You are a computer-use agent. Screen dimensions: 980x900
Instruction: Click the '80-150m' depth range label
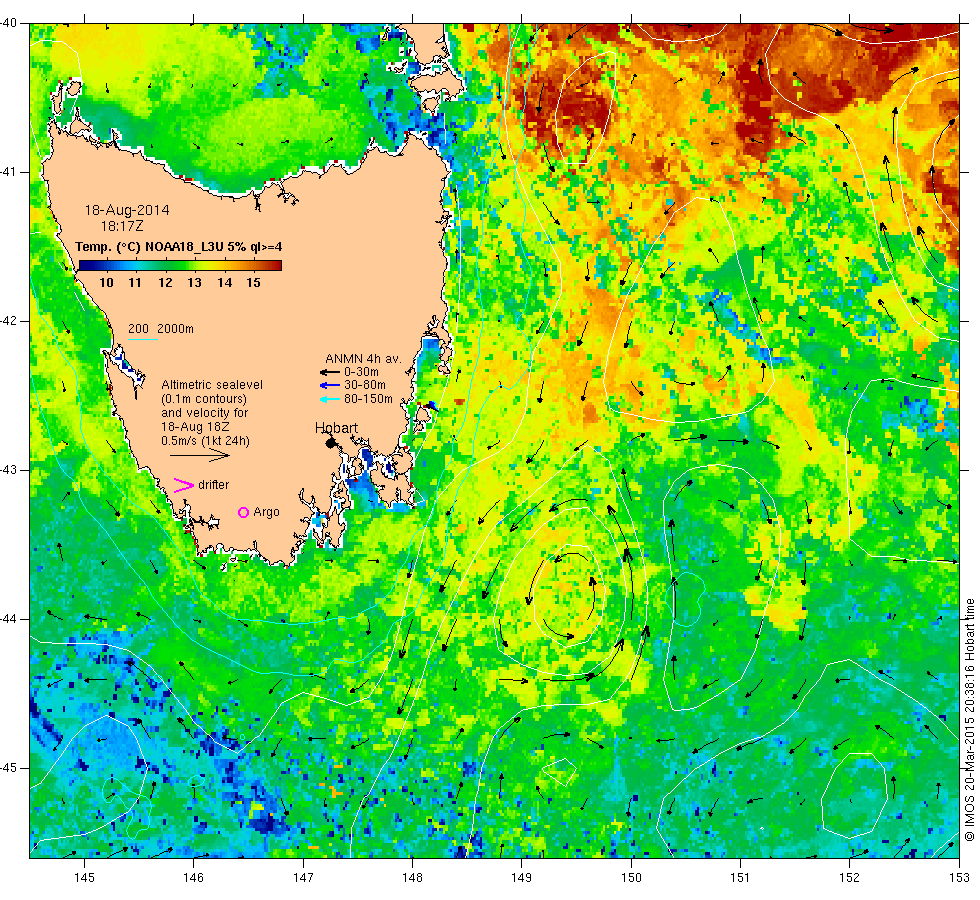(368, 399)
